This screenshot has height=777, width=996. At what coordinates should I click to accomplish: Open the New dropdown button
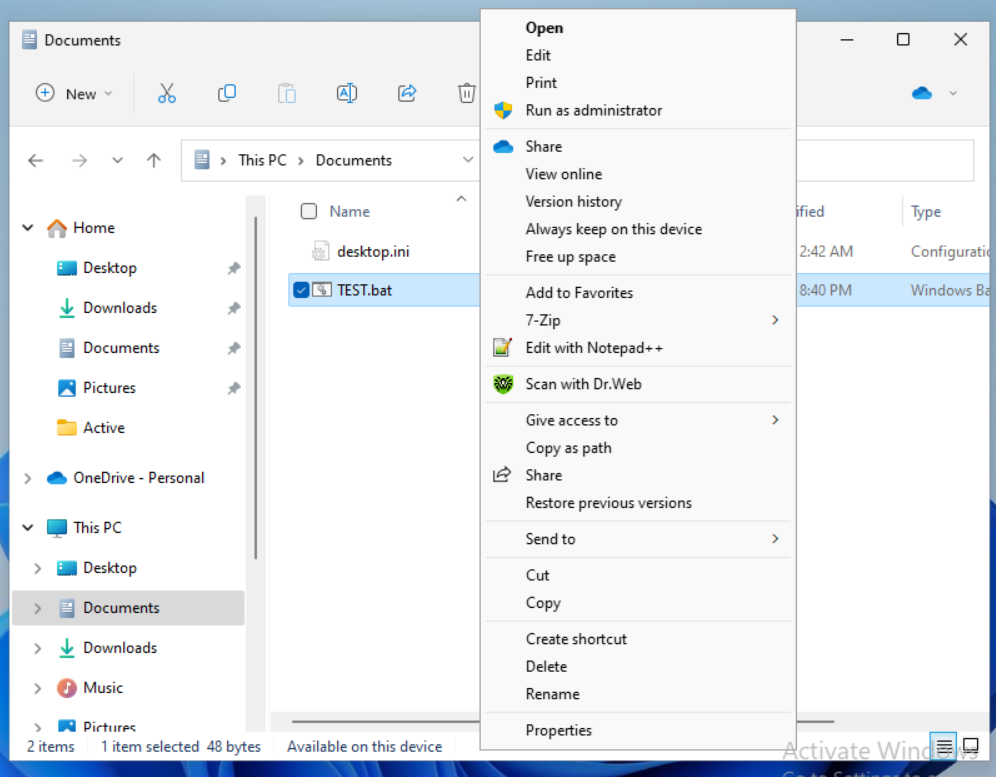(74, 93)
